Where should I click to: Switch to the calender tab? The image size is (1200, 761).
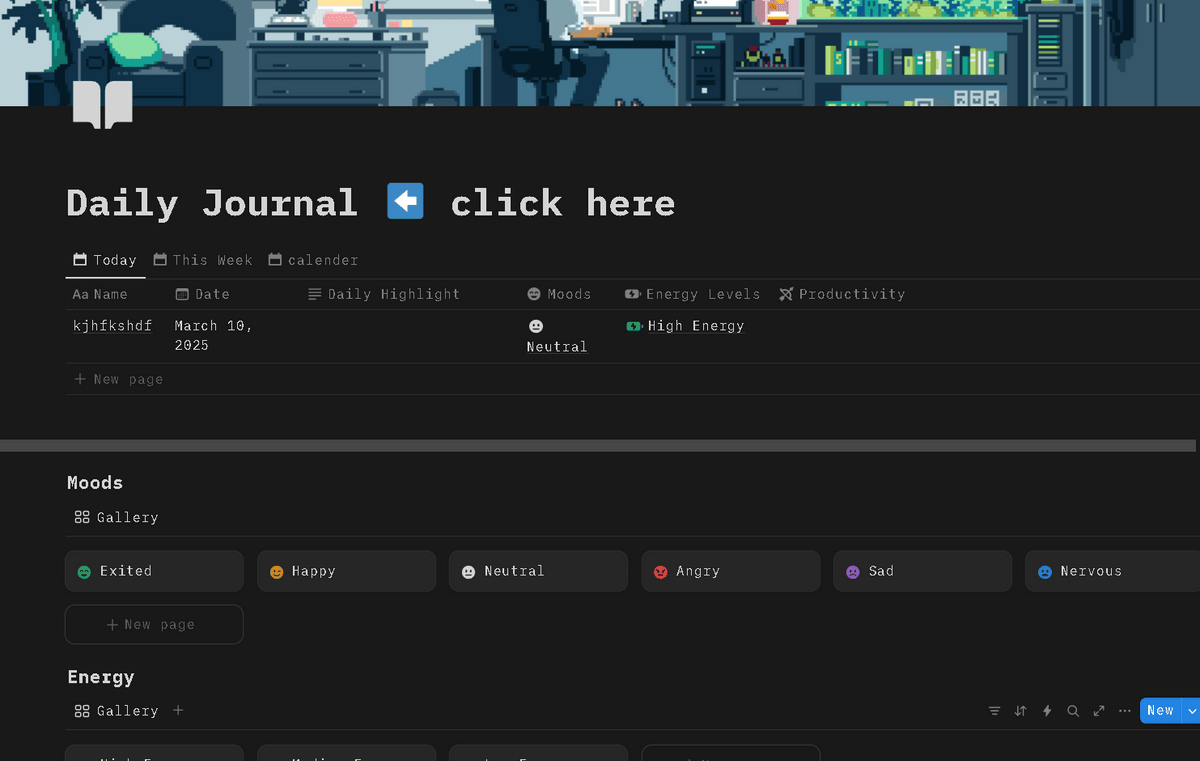point(313,260)
